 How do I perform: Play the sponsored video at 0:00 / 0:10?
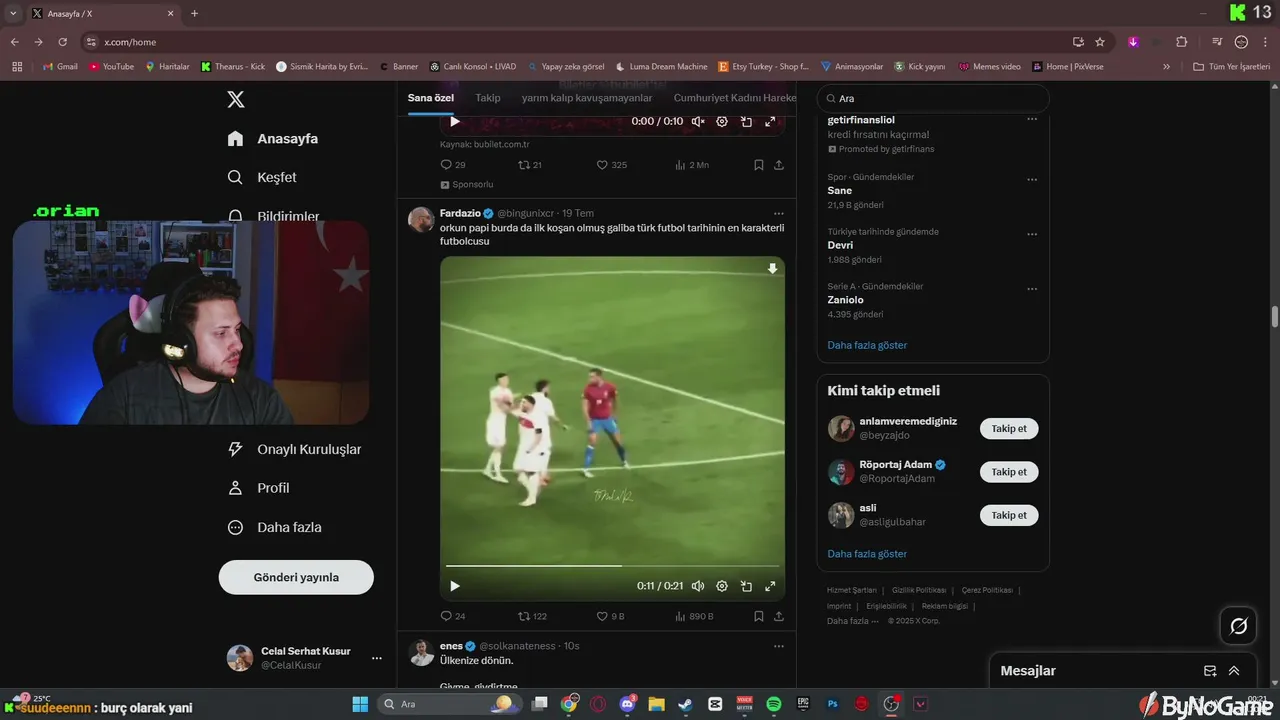tap(455, 121)
